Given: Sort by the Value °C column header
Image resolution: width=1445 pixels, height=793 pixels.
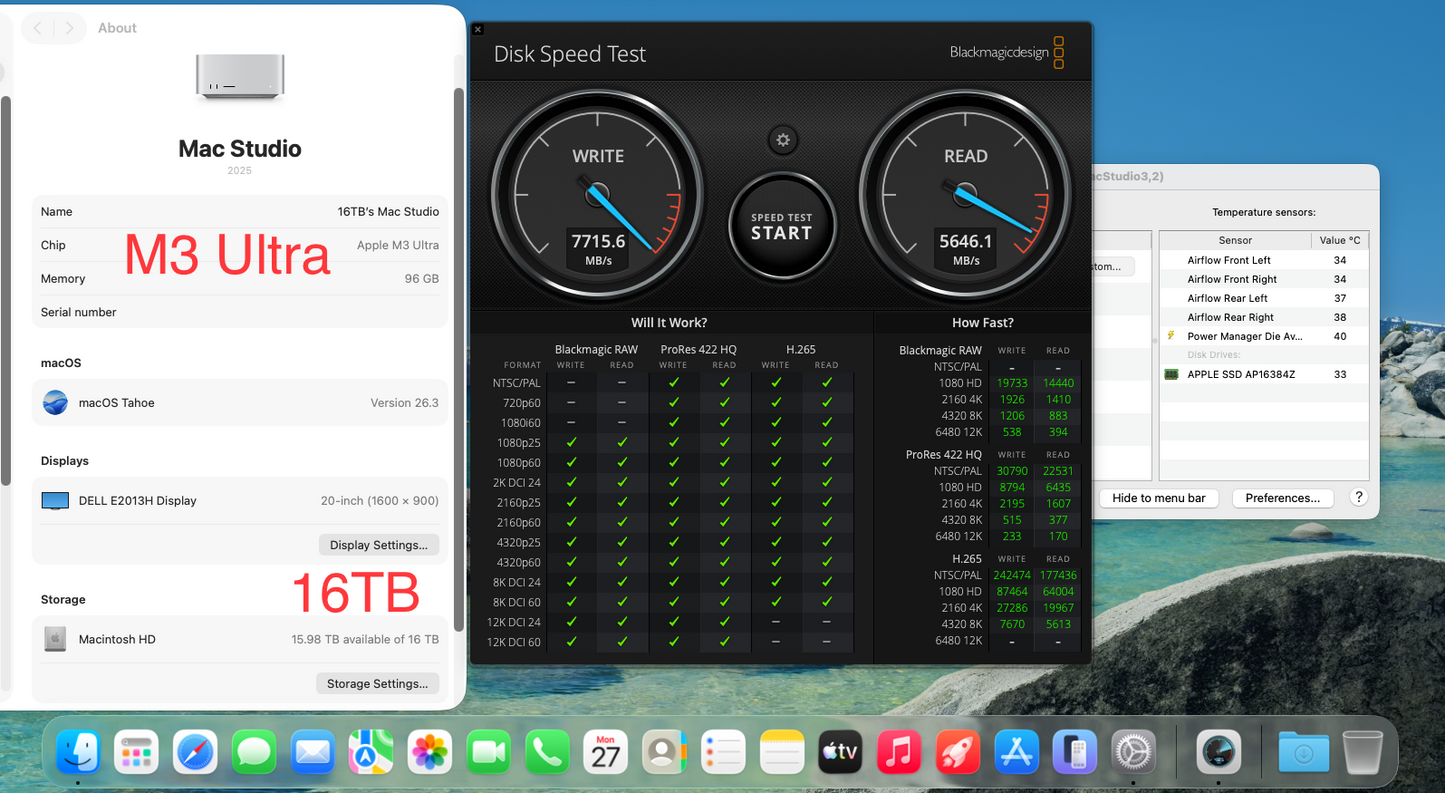Looking at the screenshot, I should (1340, 240).
